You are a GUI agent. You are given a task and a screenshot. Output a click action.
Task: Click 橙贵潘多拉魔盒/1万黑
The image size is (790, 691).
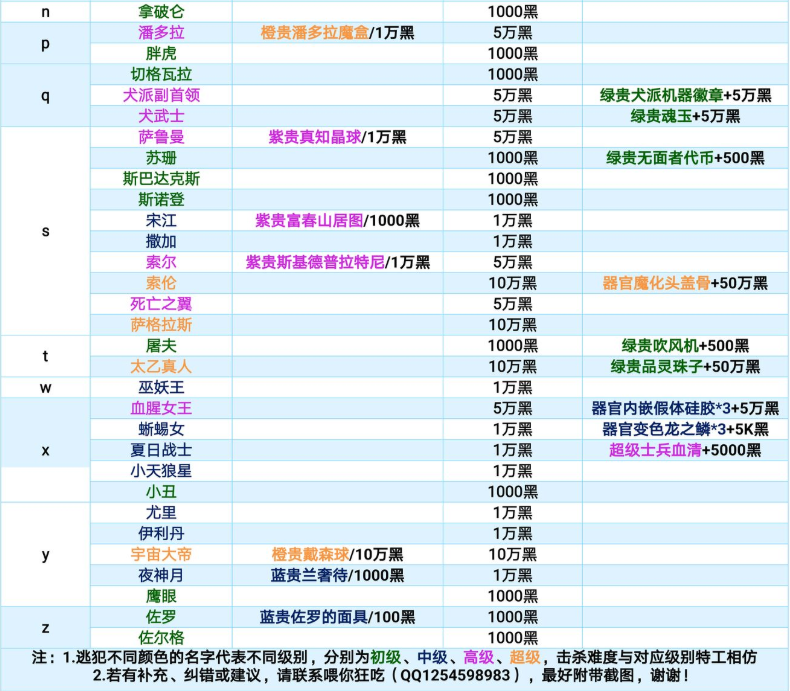tap(337, 32)
